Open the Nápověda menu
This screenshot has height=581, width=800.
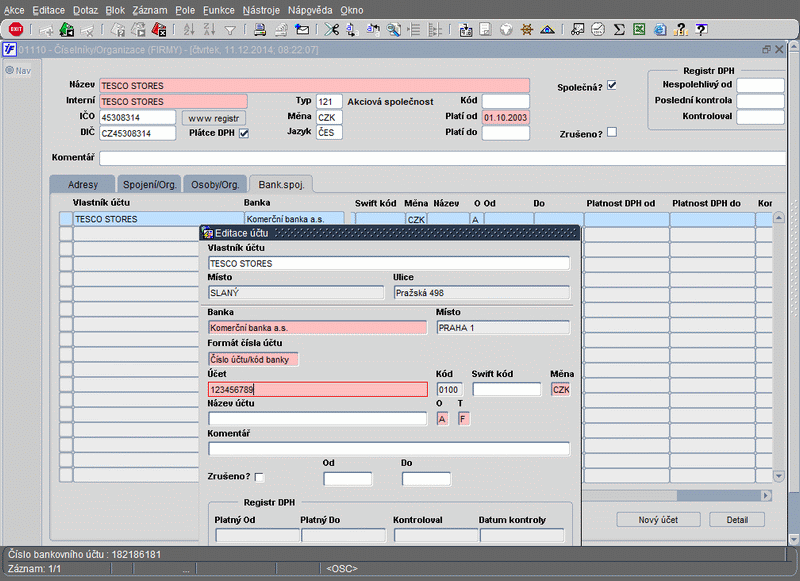[310, 10]
